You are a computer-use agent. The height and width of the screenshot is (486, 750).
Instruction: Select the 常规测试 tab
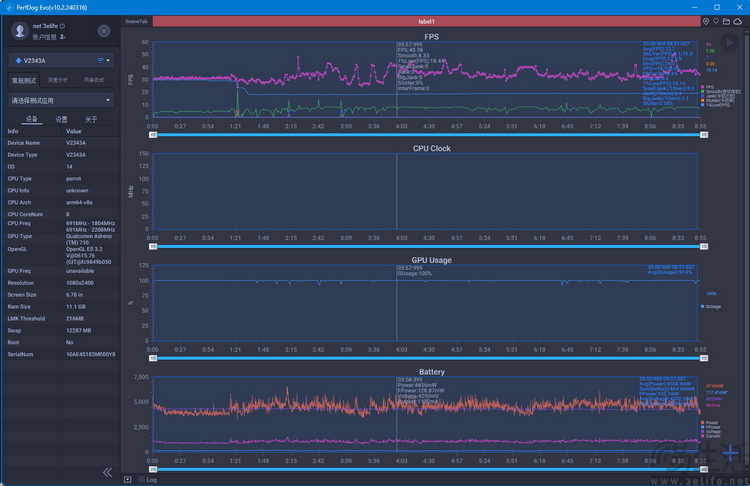click(x=24, y=80)
